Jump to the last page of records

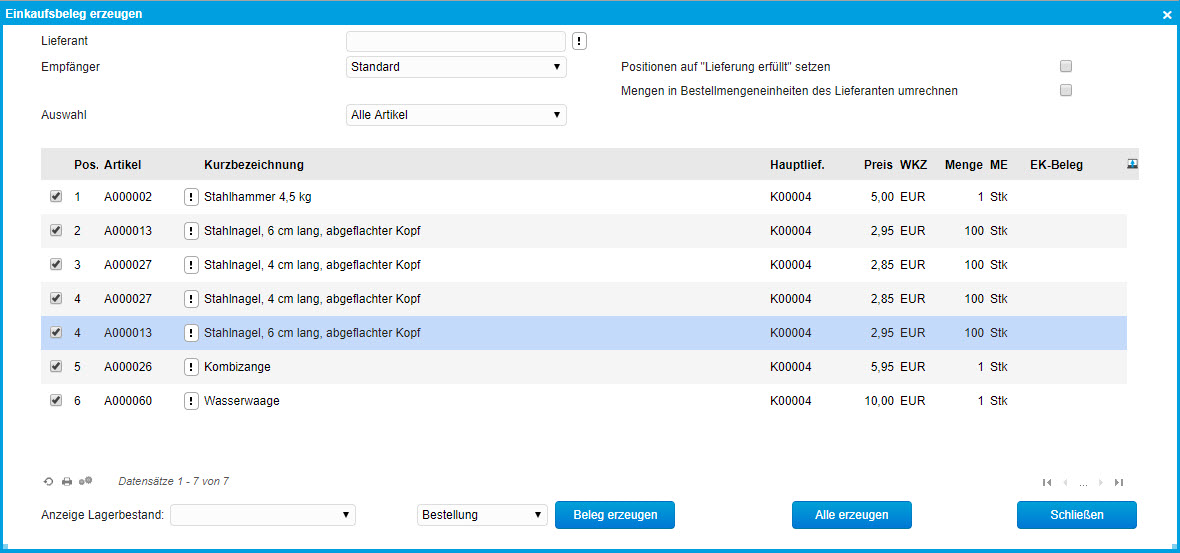[1119, 482]
